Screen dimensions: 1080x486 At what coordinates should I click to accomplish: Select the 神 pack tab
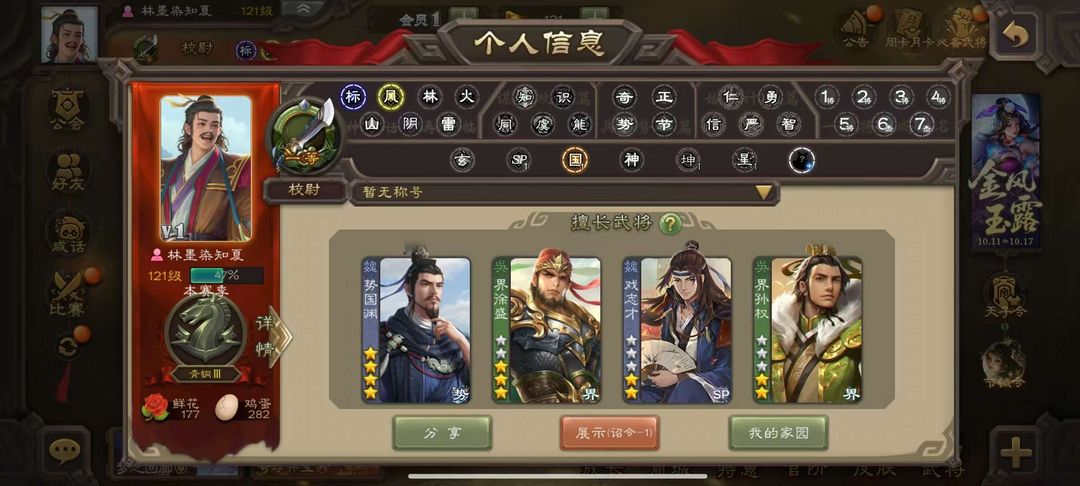click(x=631, y=160)
